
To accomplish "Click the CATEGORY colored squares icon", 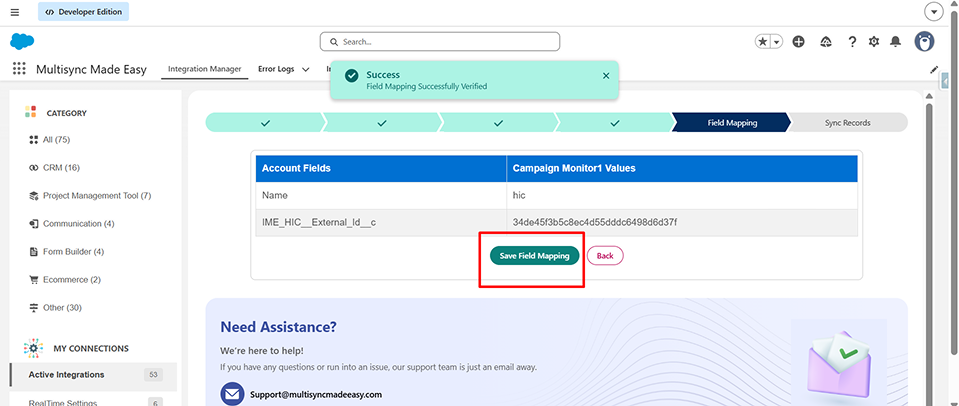I will [x=31, y=112].
